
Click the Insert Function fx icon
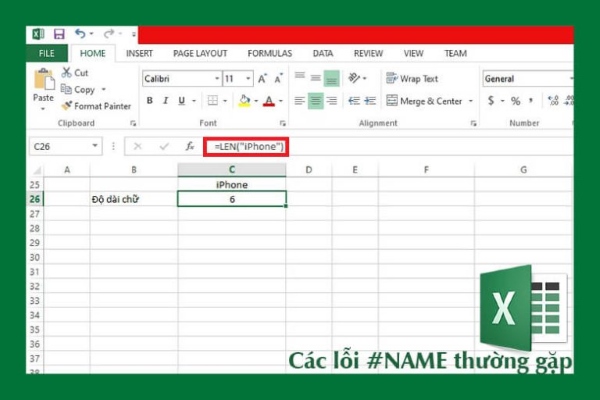pyautogui.click(x=190, y=146)
